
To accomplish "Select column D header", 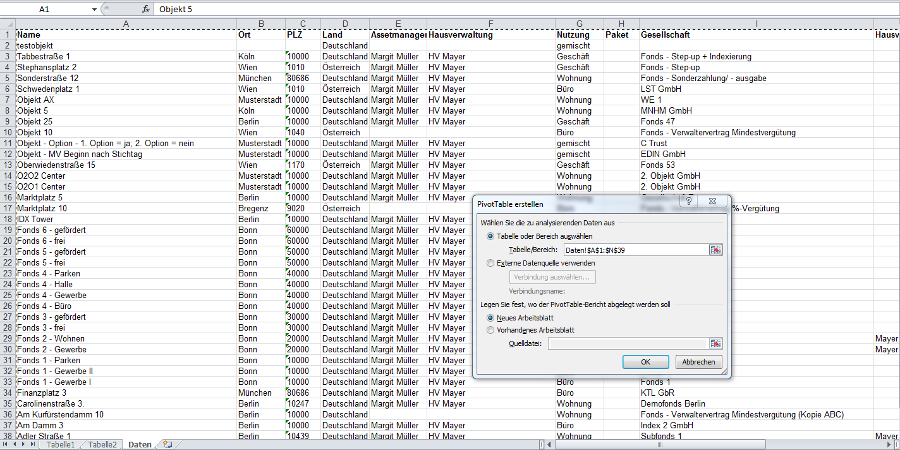I will (x=345, y=24).
